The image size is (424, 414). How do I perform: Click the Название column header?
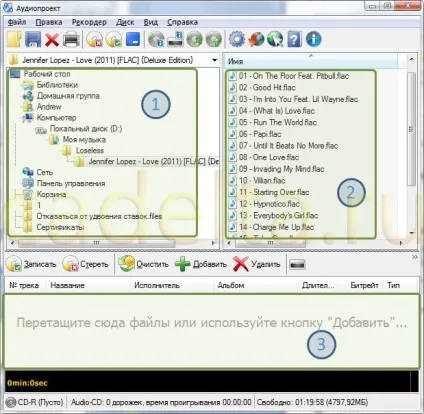(x=87, y=286)
